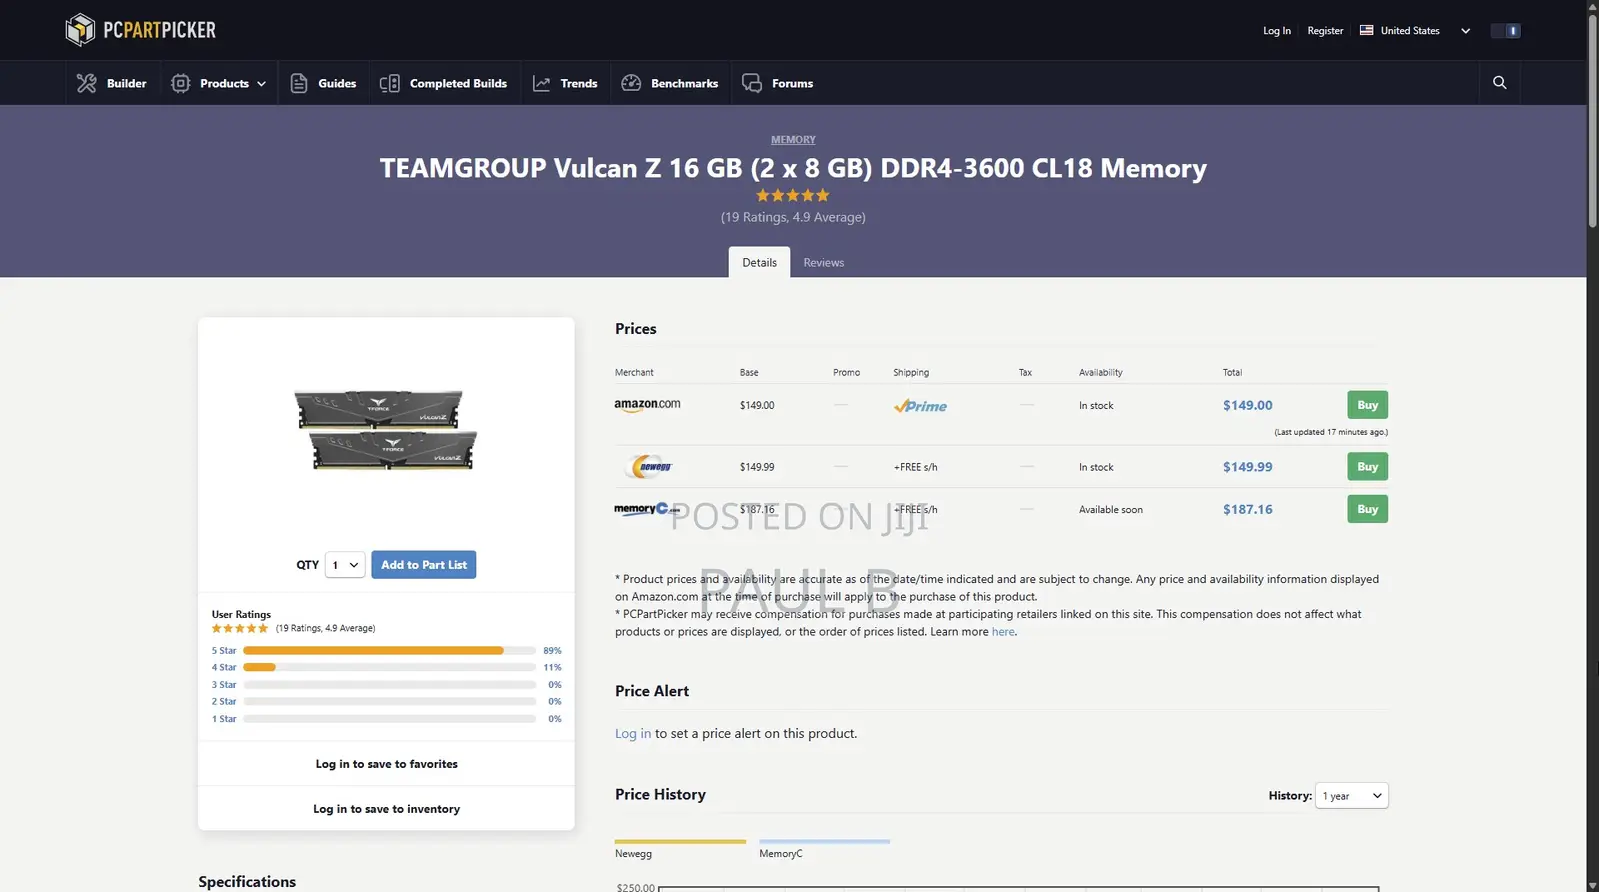Viewport: 1599px width, 892px height.
Task: Toggle the dark mode theme switch
Action: 1506,30
